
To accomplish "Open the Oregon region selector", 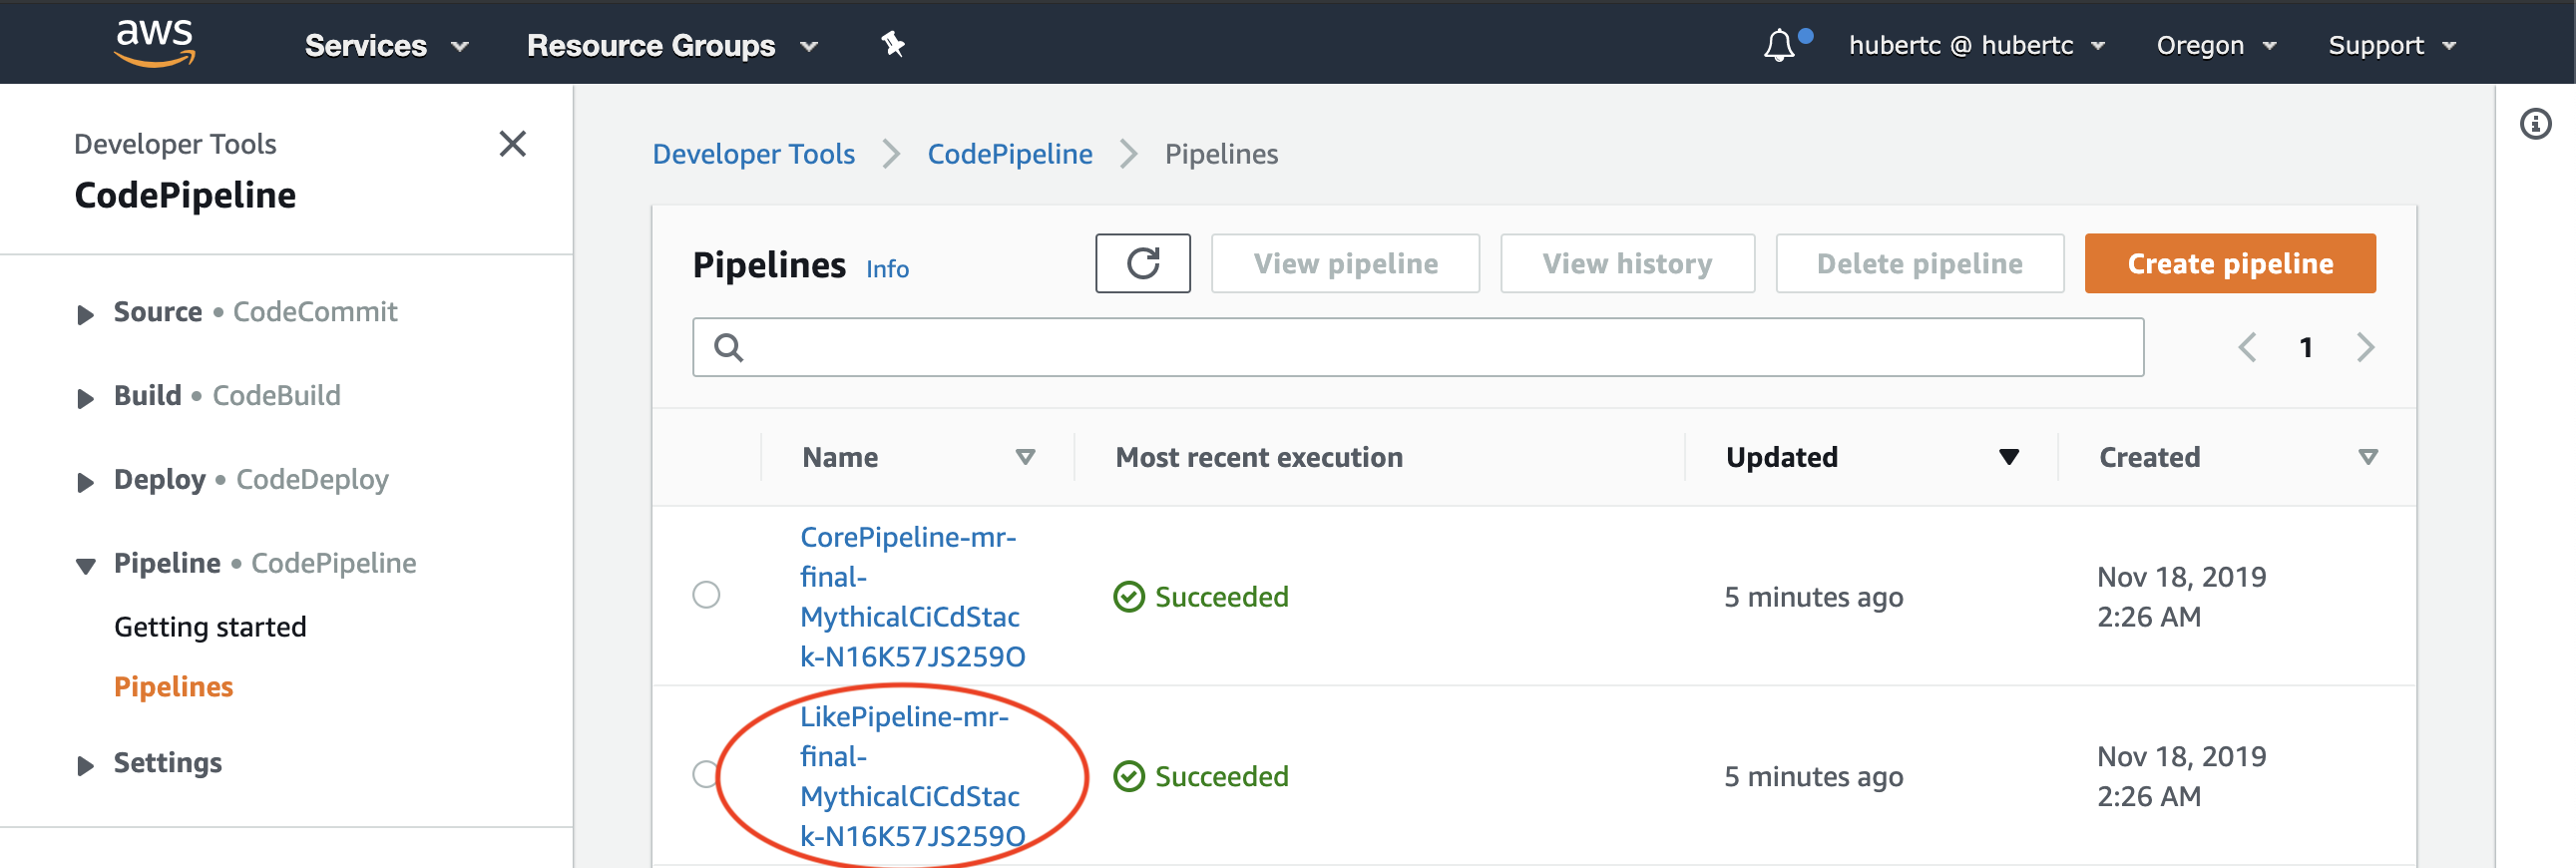I will pyautogui.click(x=2216, y=45).
